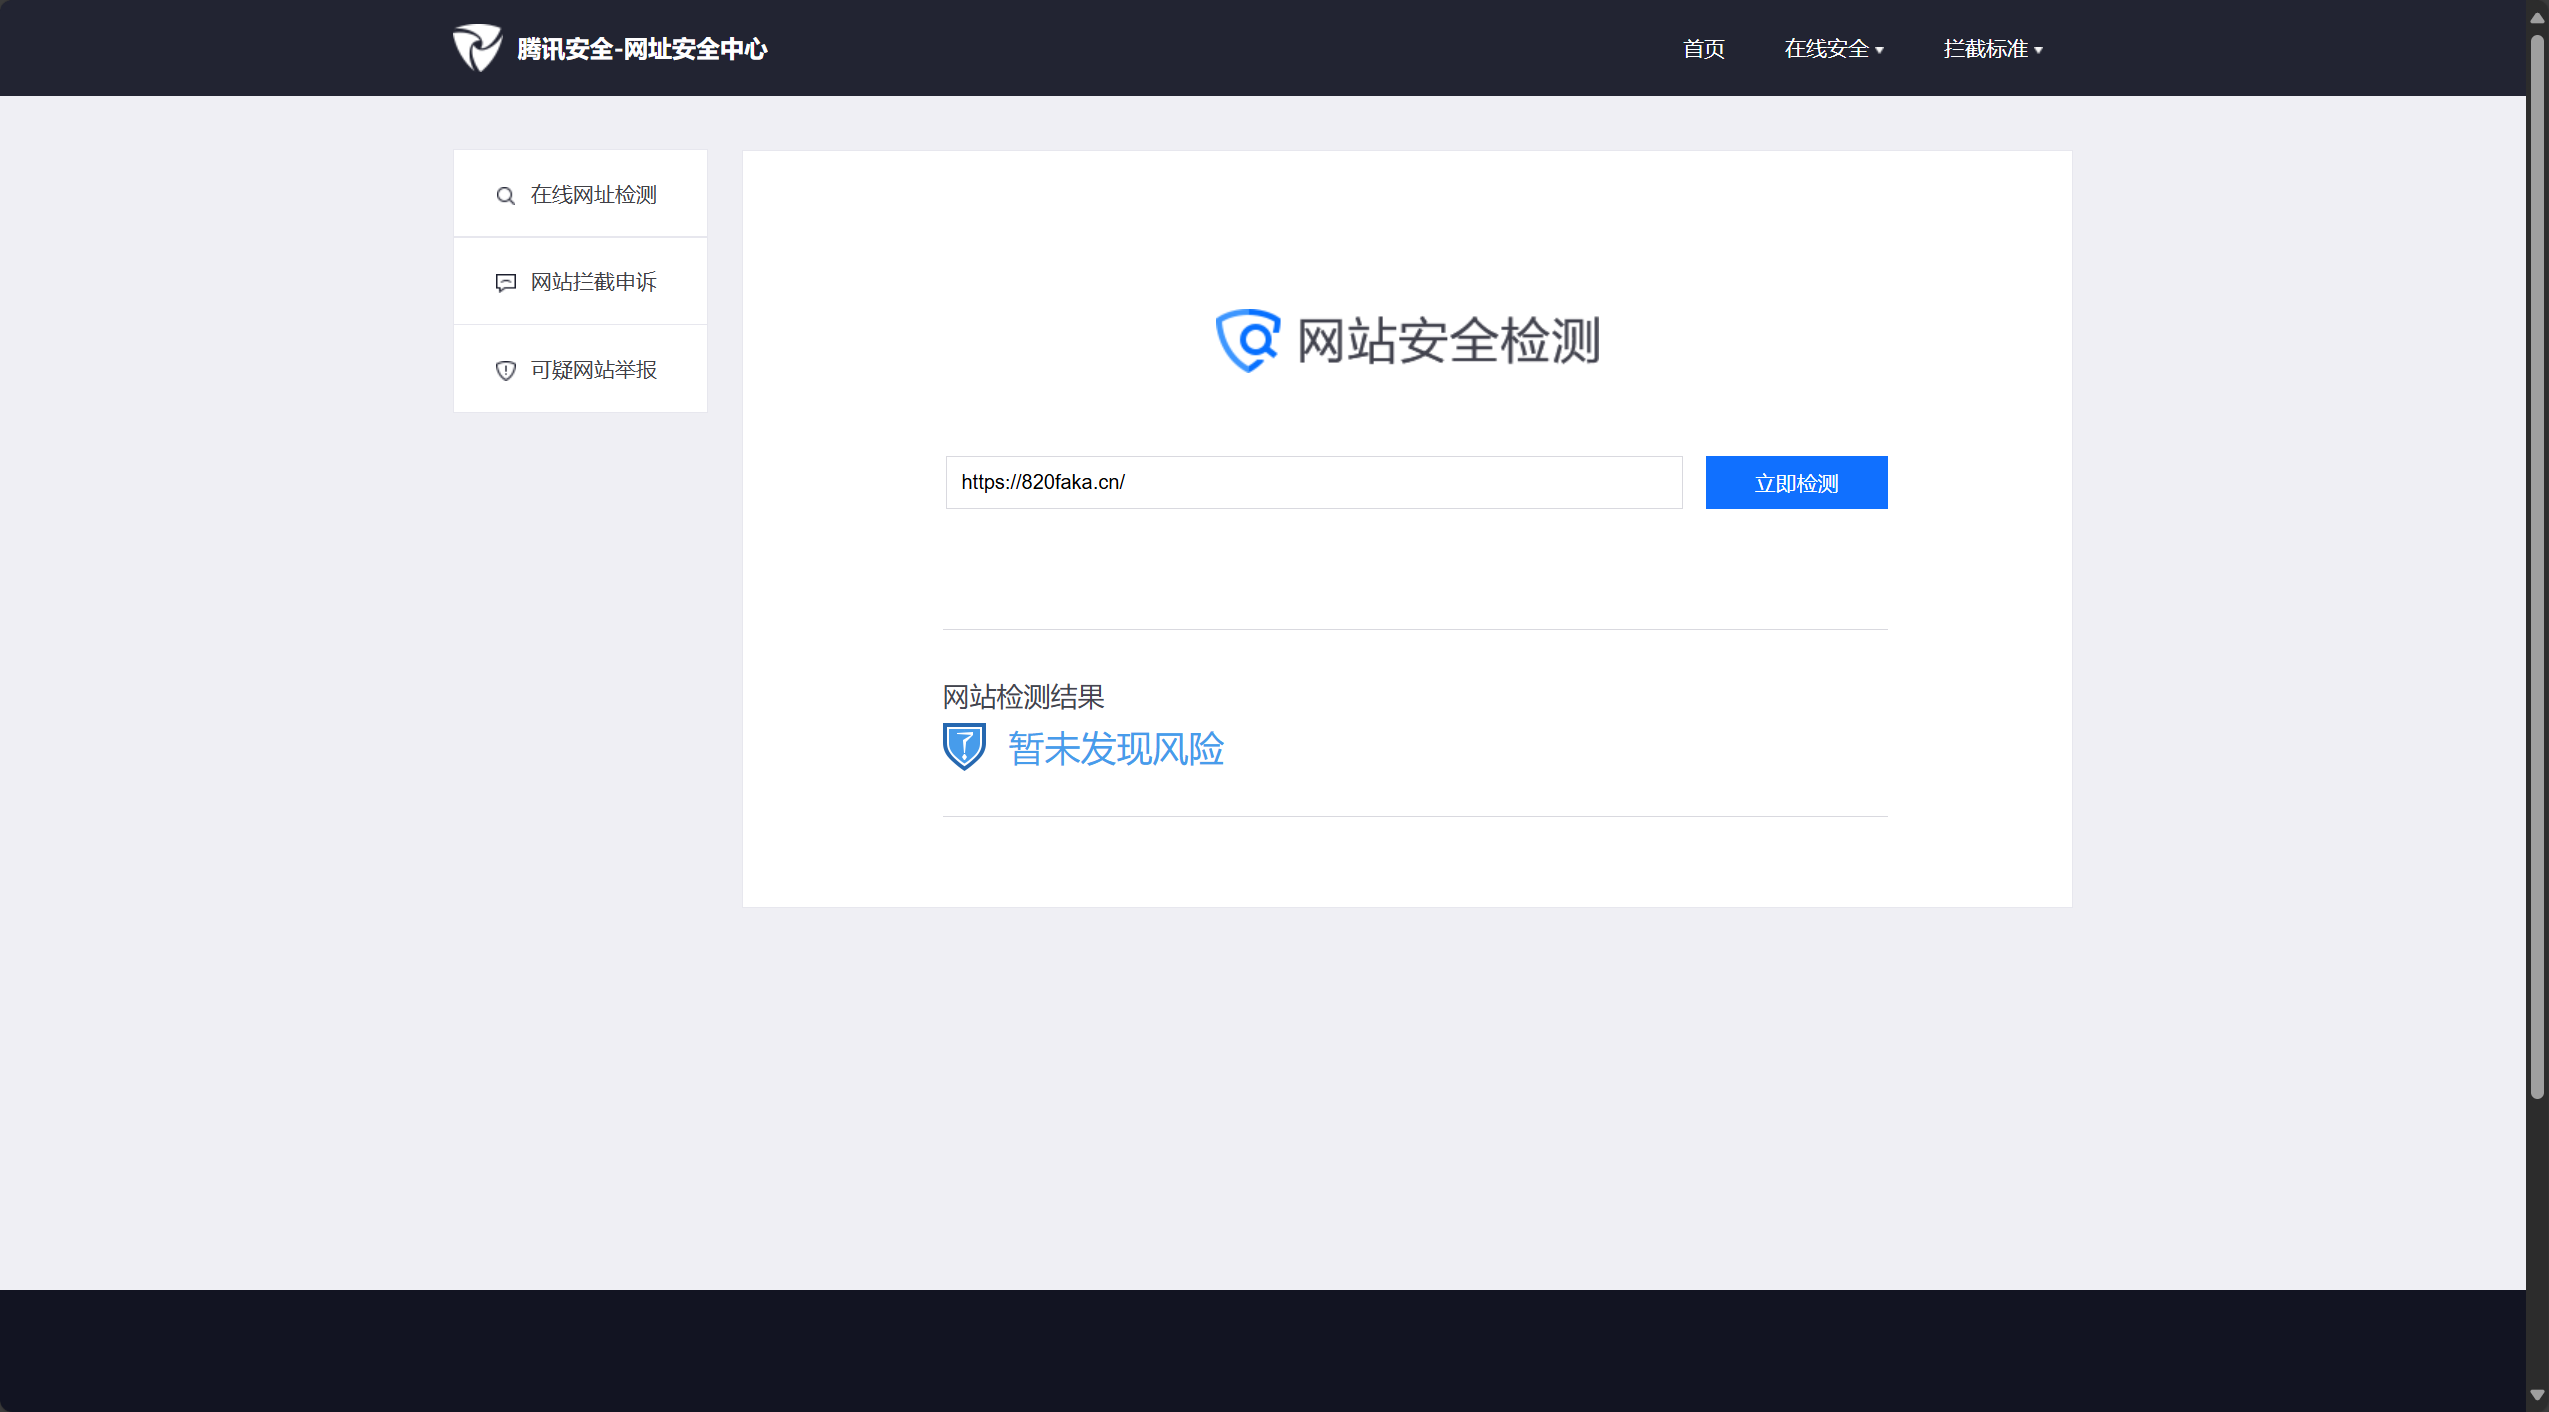Image resolution: width=2549 pixels, height=1412 pixels.
Task: Click the scrollbar up arrow
Action: [2537, 18]
